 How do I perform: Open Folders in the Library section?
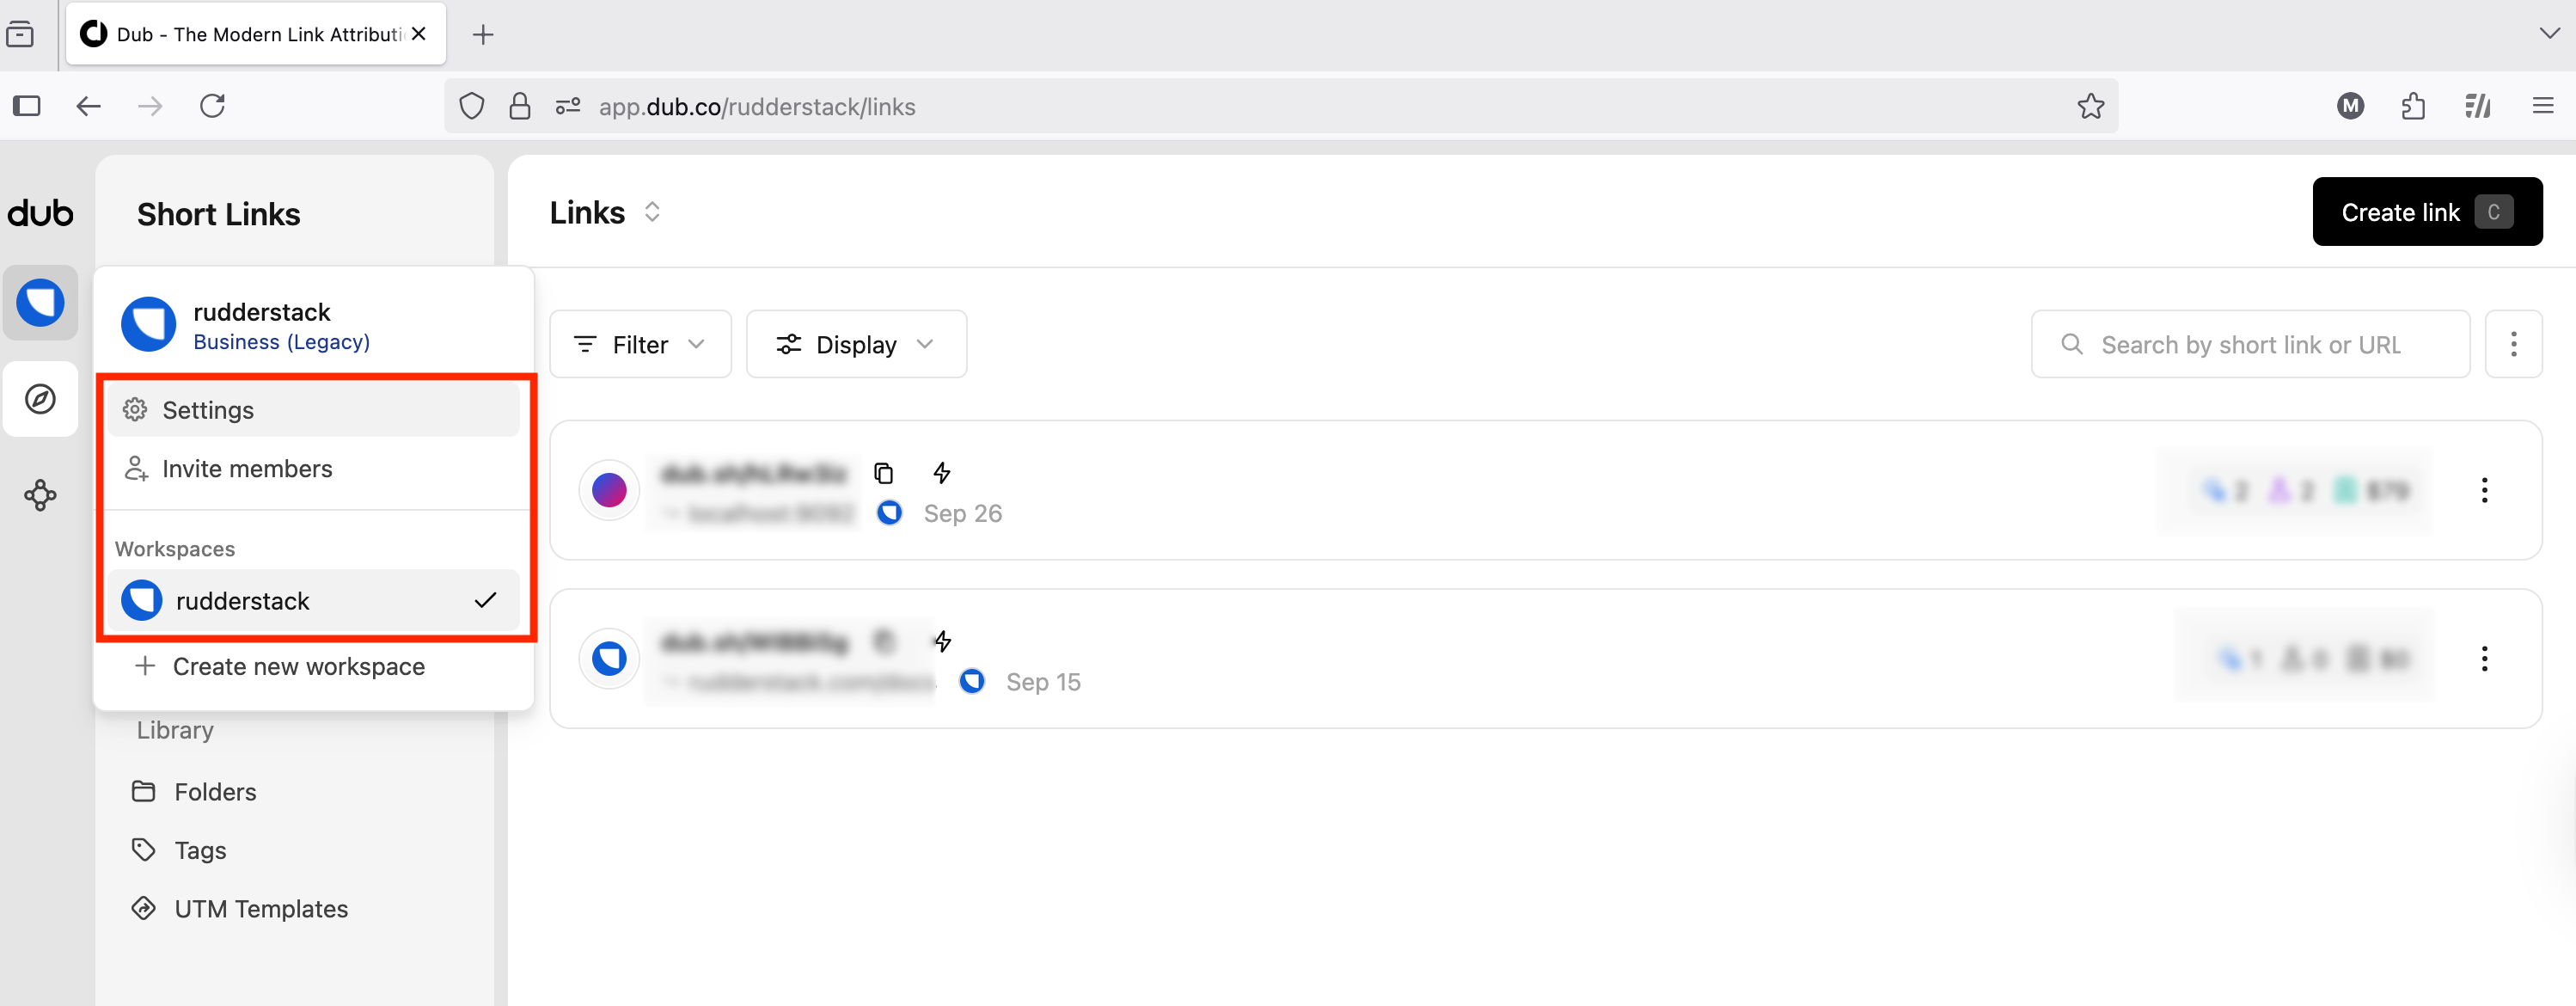tap(214, 790)
